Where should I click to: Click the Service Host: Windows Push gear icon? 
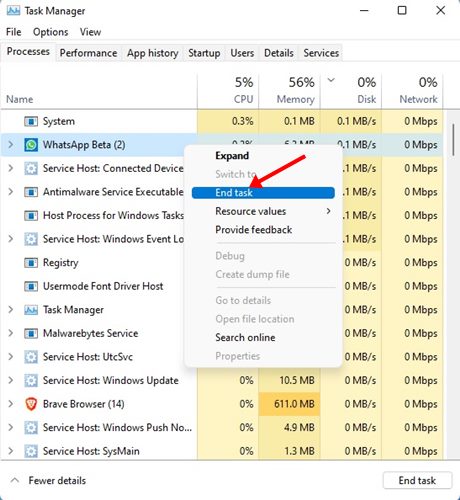31,428
